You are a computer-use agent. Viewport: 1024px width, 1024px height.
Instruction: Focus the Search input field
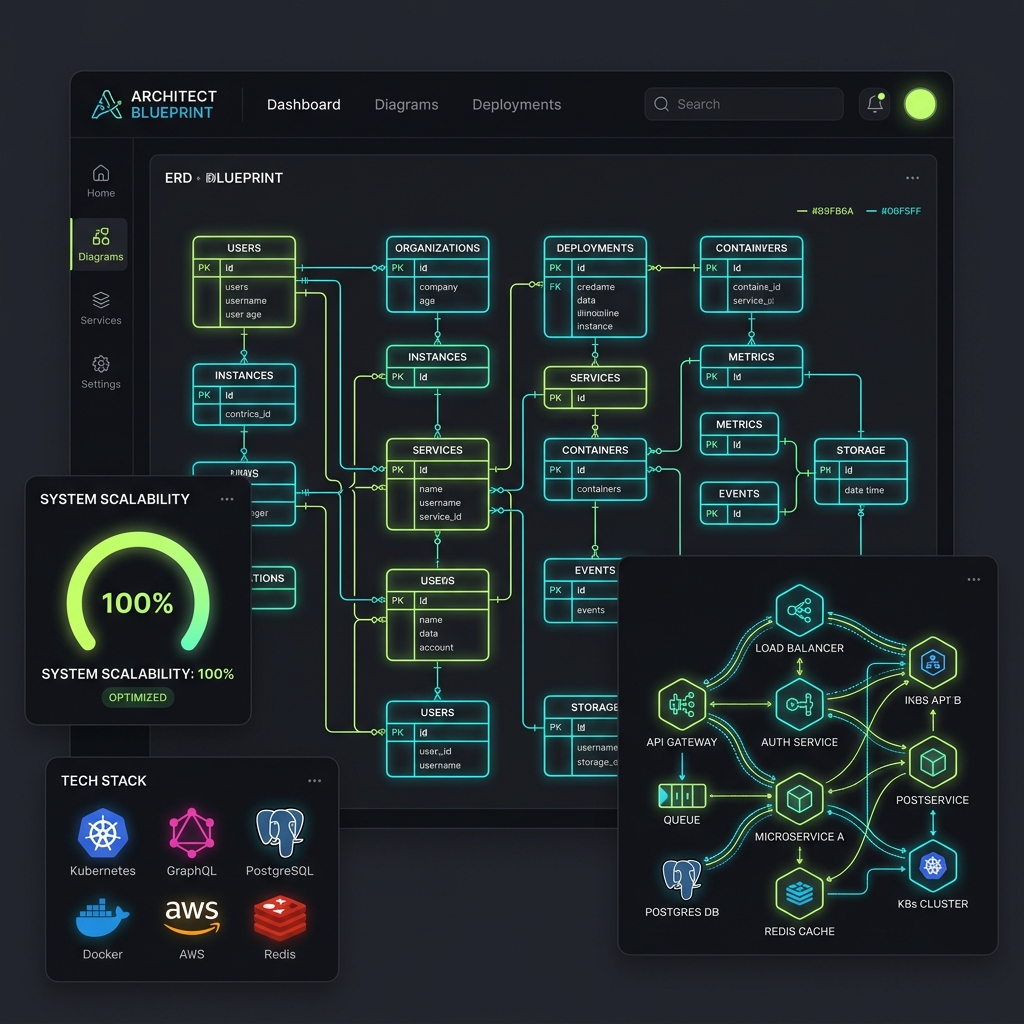[x=744, y=104]
